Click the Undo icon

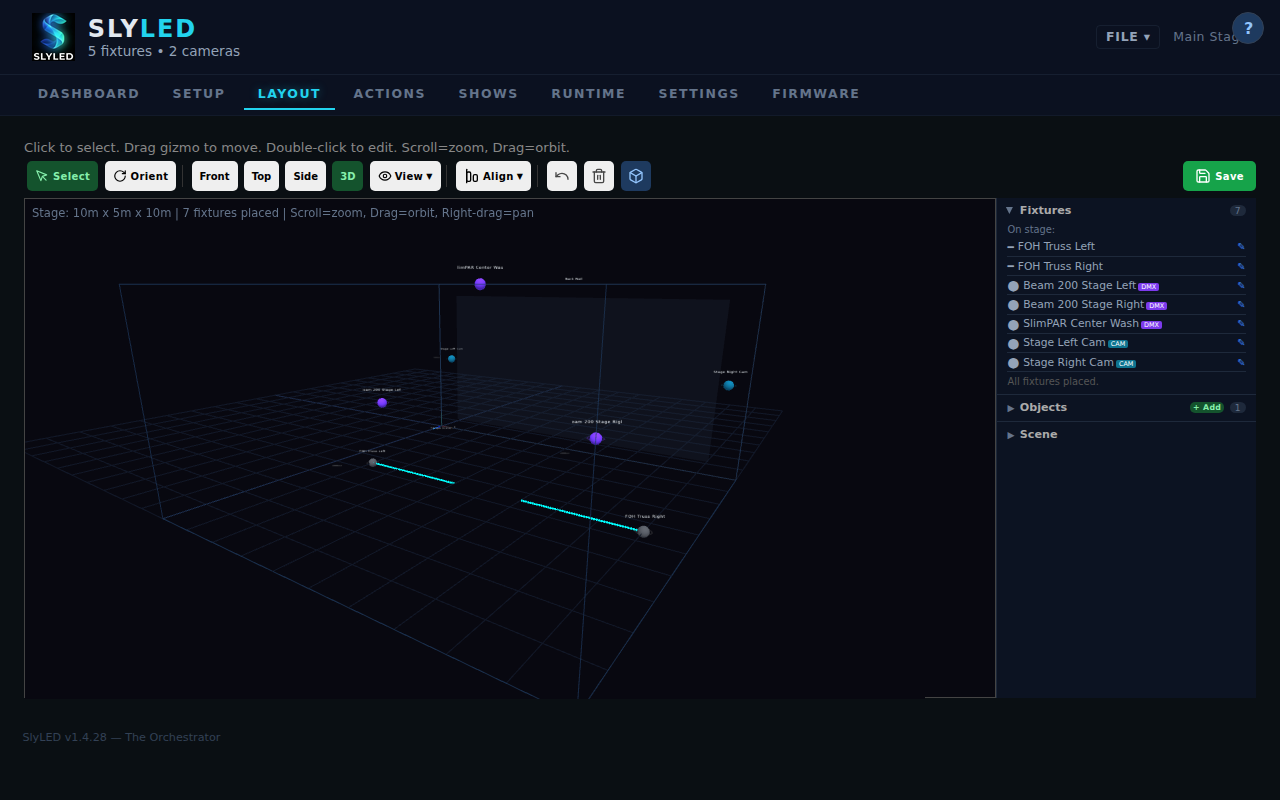(561, 176)
